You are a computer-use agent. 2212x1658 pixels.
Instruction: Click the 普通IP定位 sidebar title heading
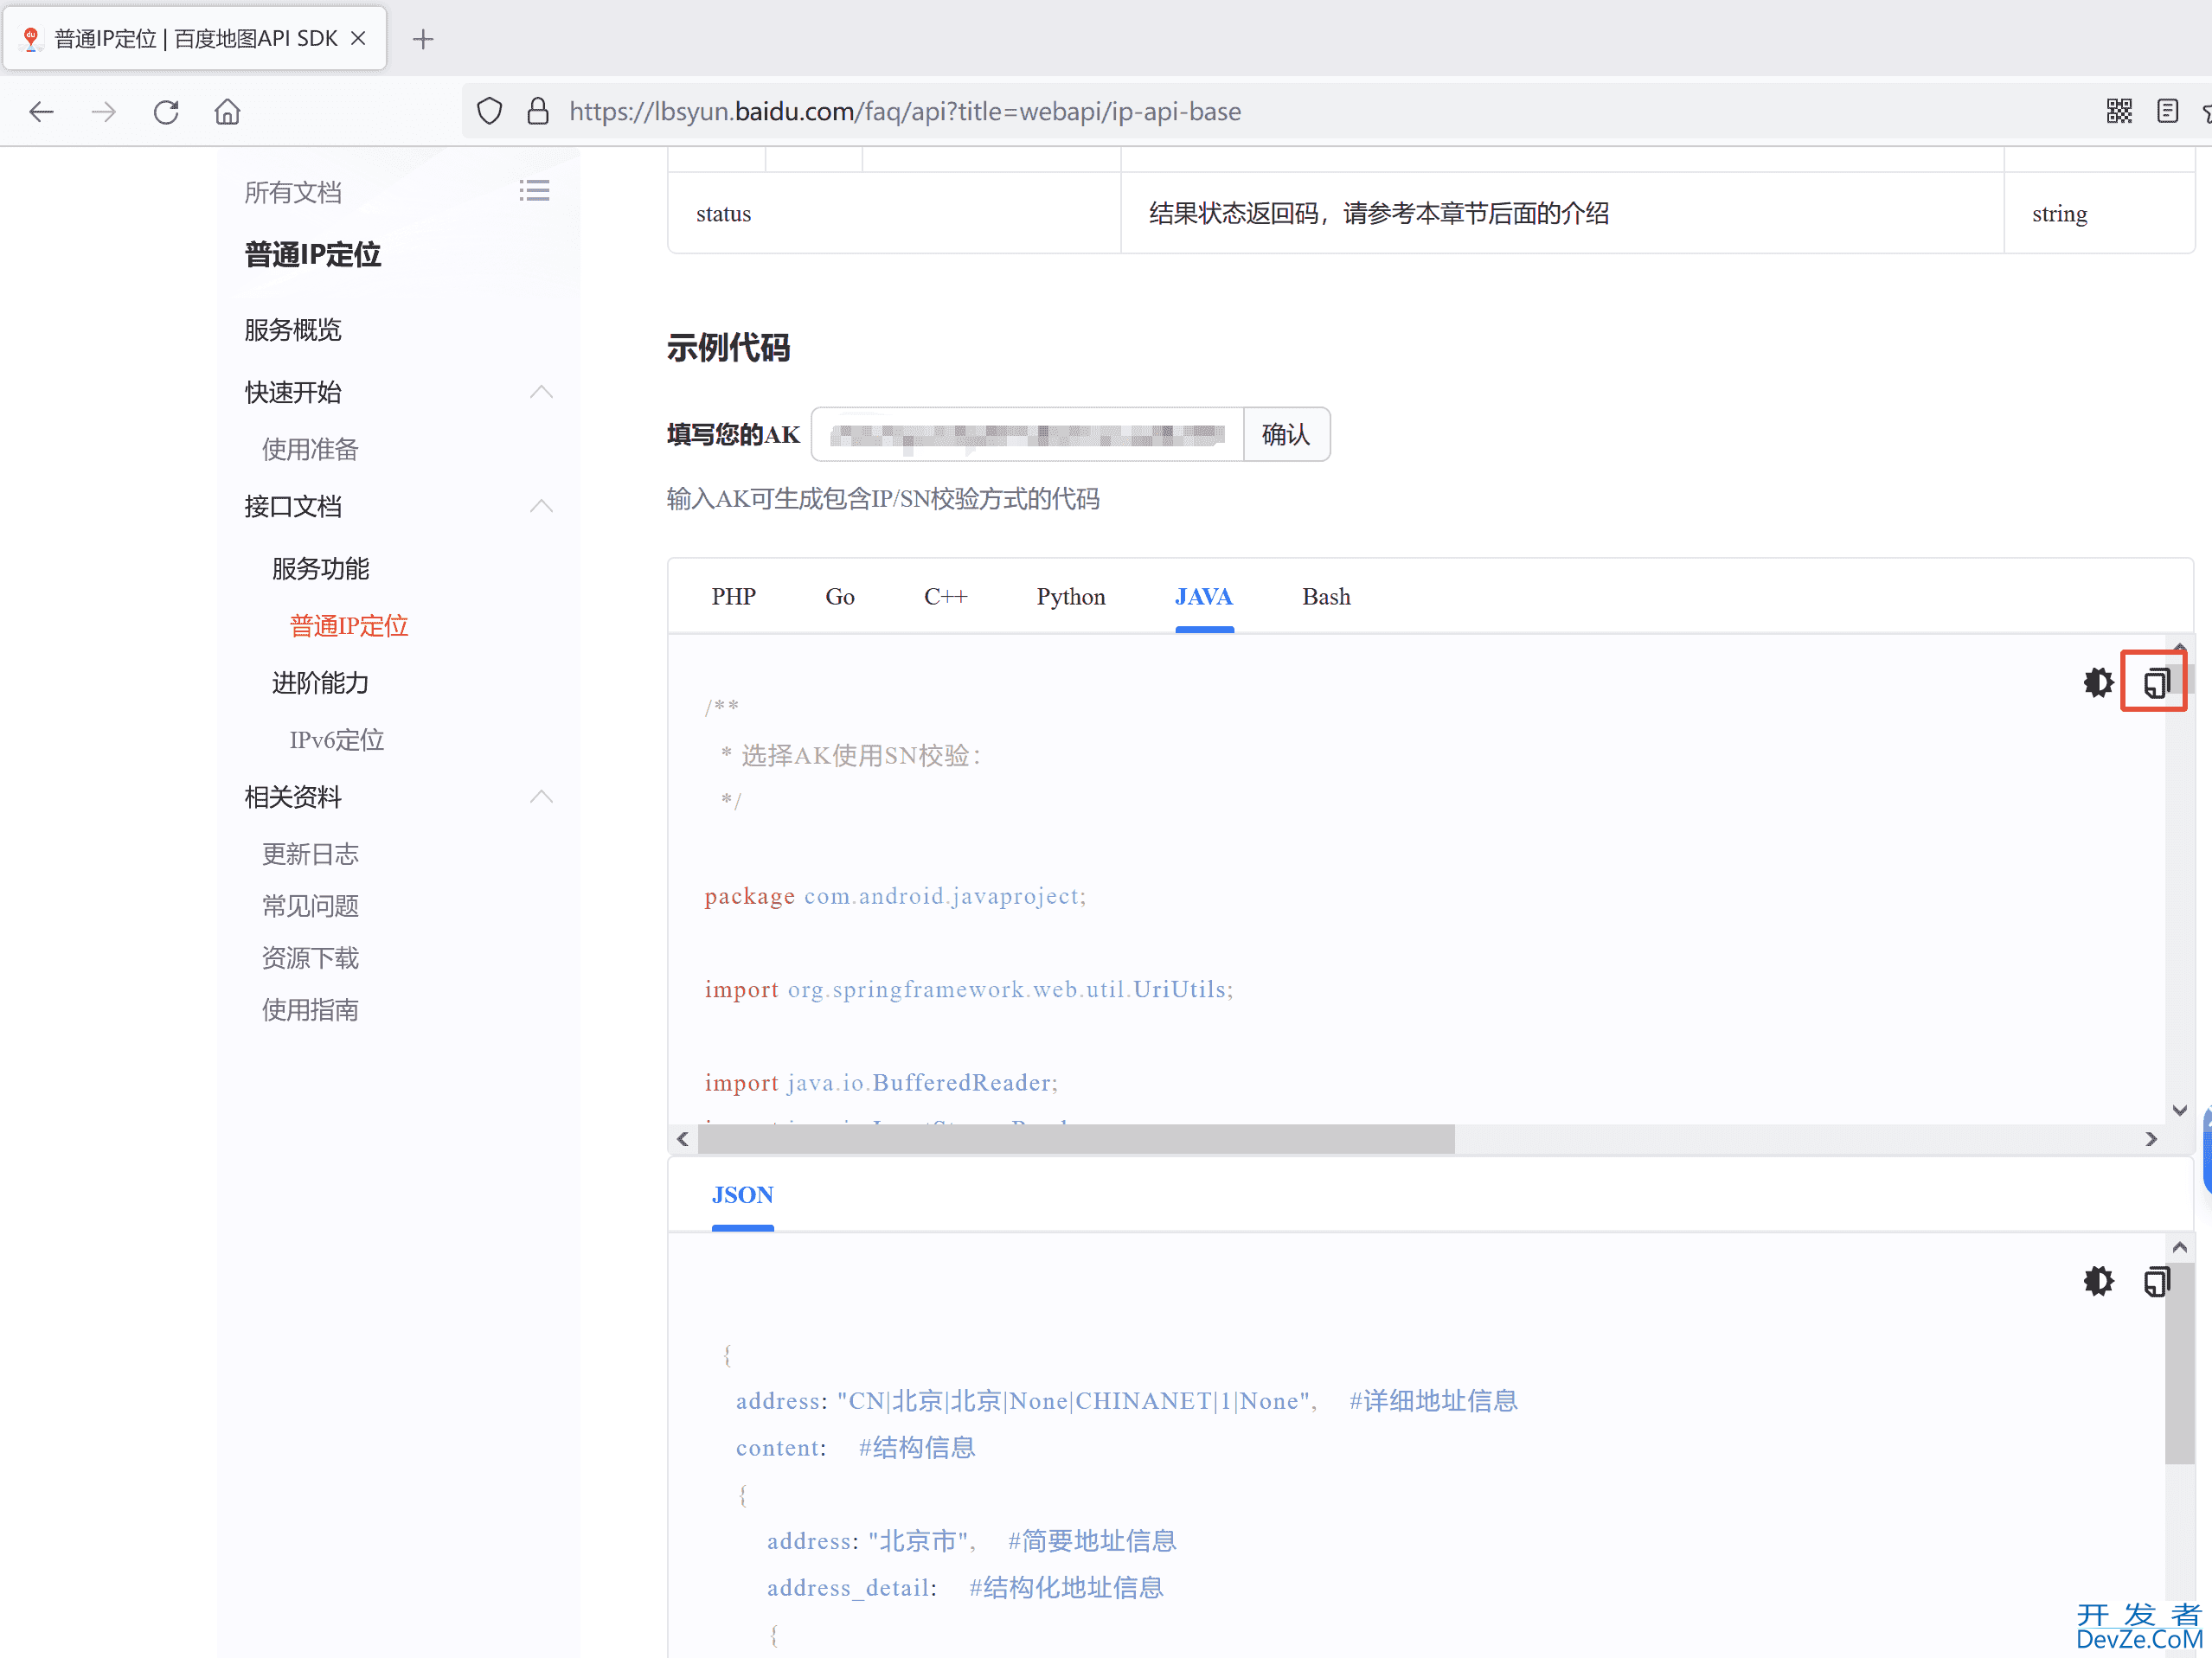[313, 254]
